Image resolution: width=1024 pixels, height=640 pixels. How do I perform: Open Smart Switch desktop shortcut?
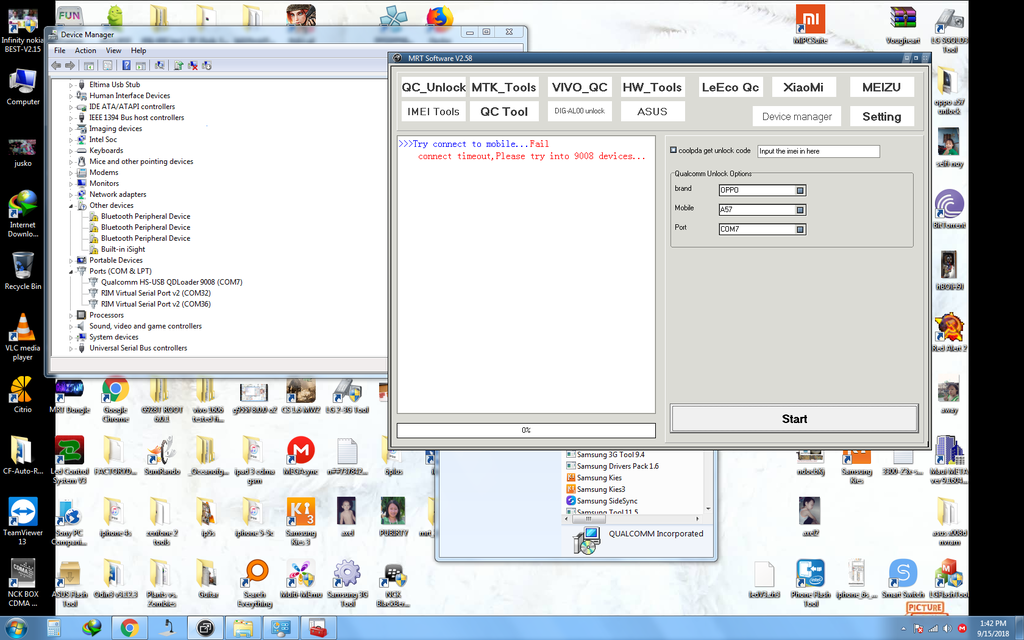point(903,579)
